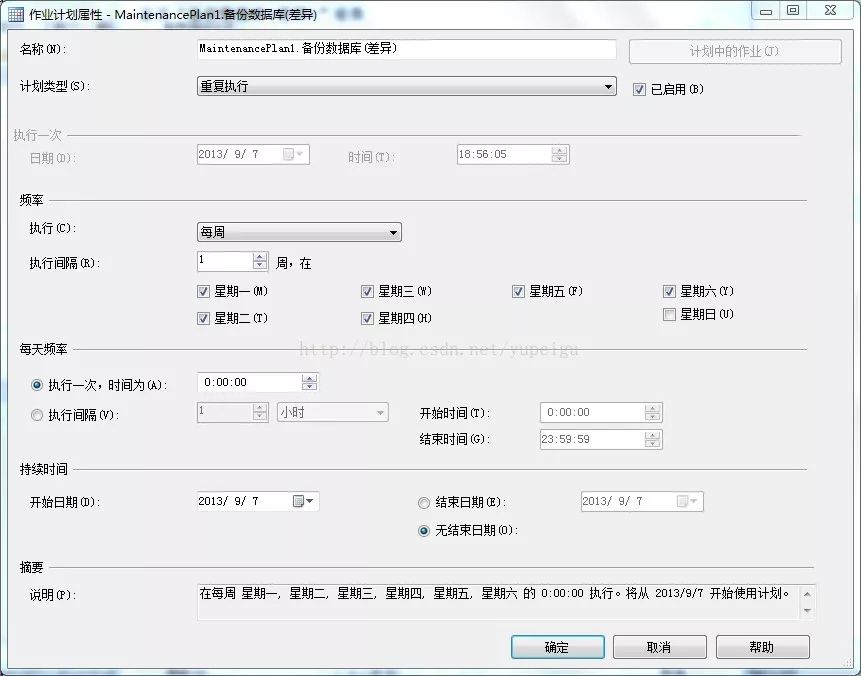Click the 名称 text input field

(406, 49)
